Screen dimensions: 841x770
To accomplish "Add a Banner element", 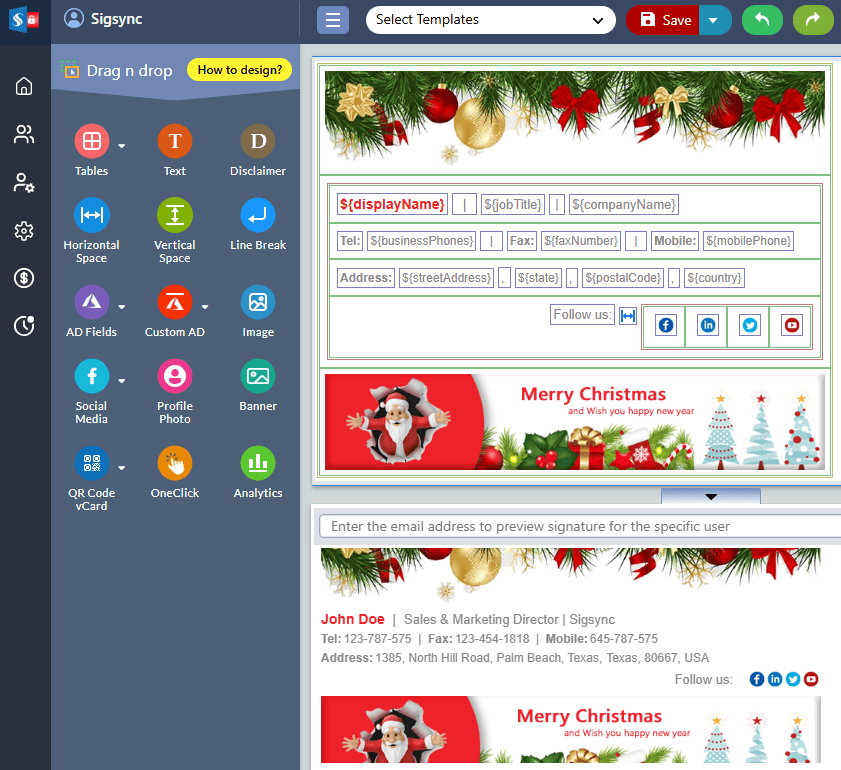I will click(258, 377).
